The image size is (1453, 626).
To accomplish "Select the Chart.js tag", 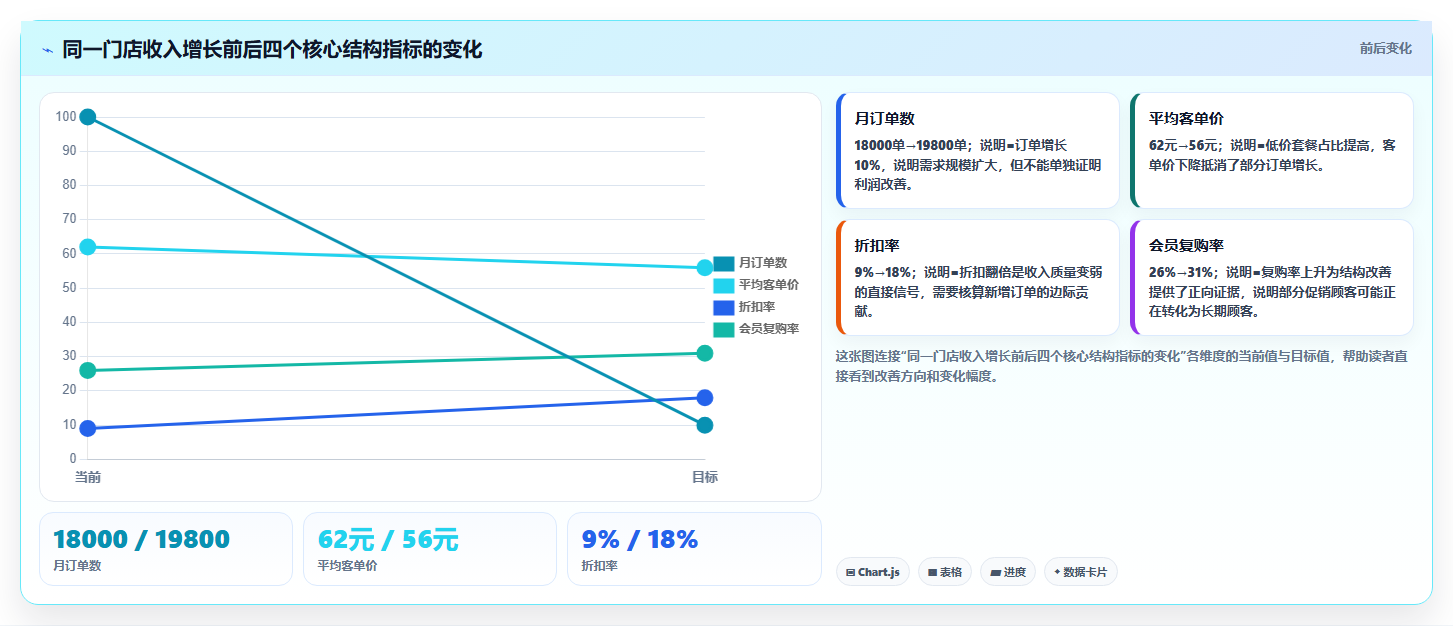I will pyautogui.click(x=873, y=572).
